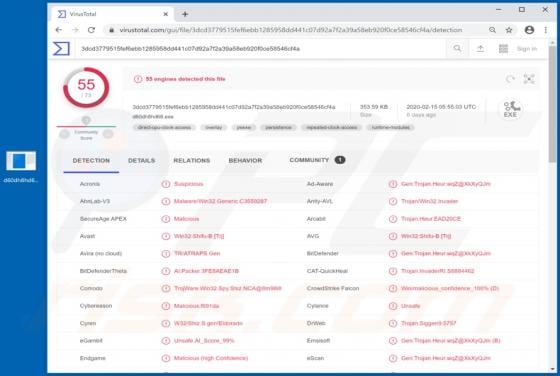Image resolution: width=560 pixels, height=376 pixels.
Task: Open the RELATIONS tab
Action: (192, 161)
